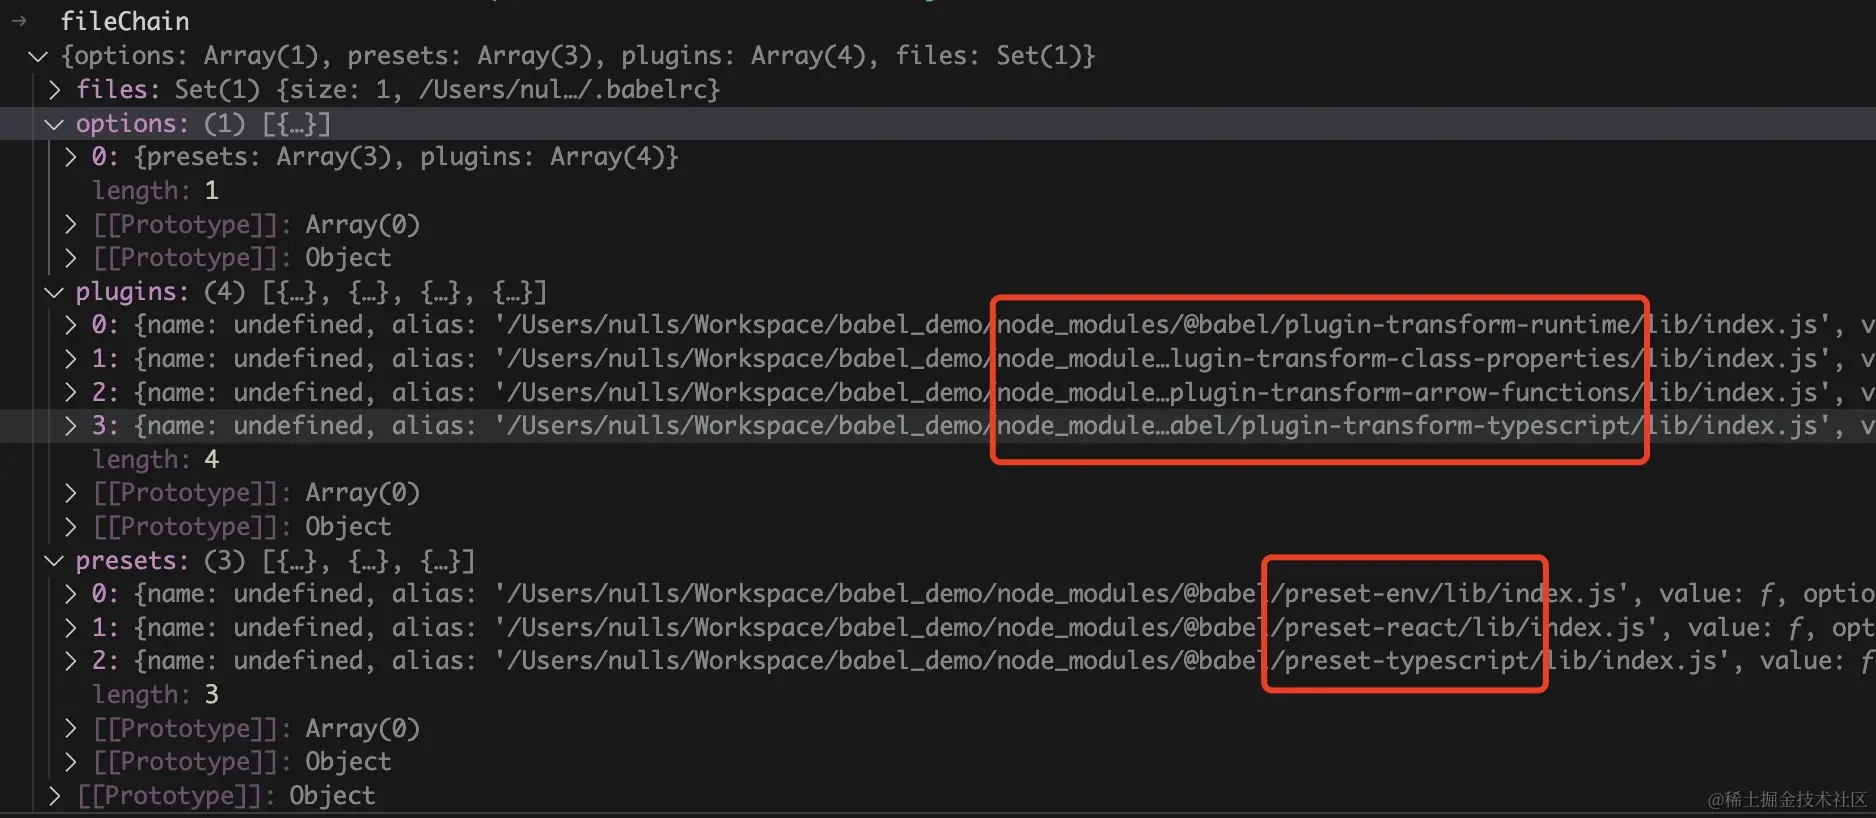The width and height of the screenshot is (1876, 818).
Task: Select the 'length: 4' property line
Action: 155,460
